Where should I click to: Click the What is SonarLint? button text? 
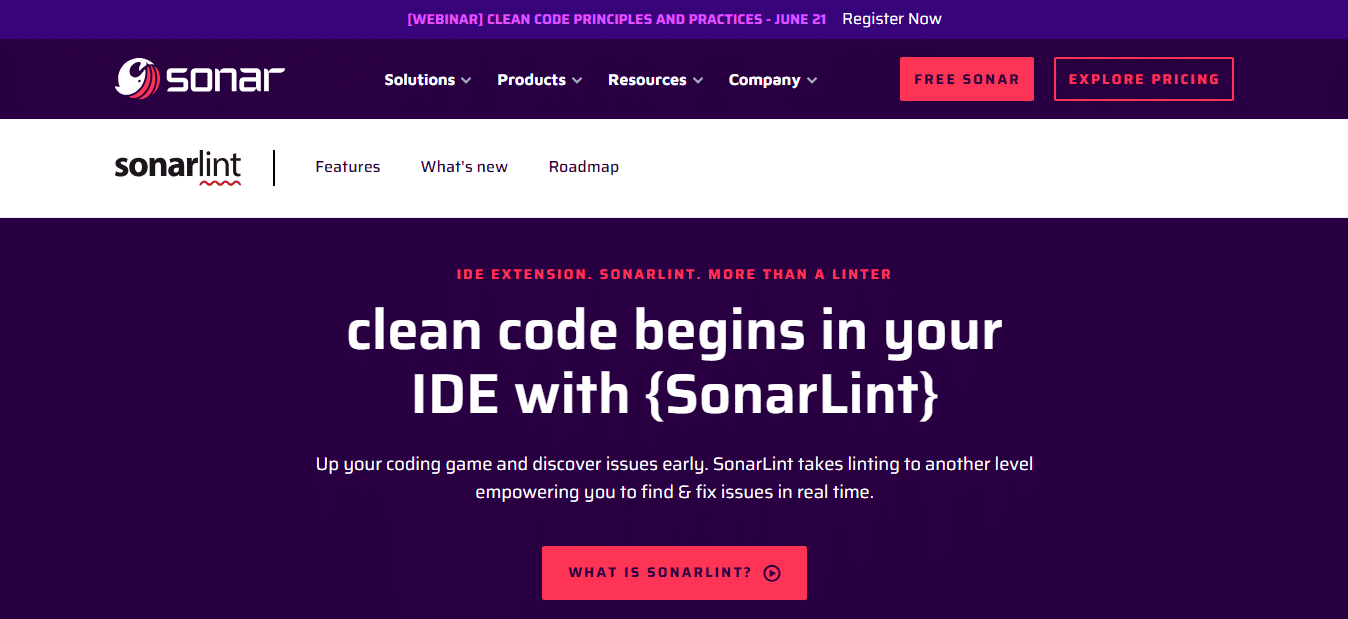click(660, 573)
